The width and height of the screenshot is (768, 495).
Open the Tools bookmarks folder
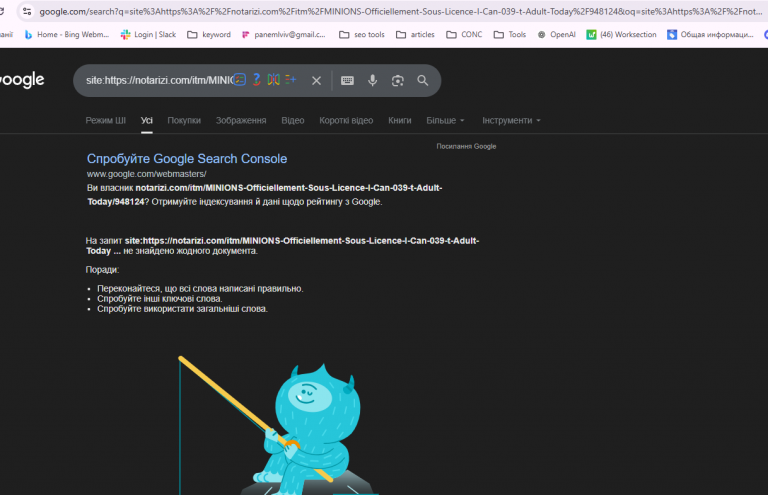pos(510,34)
